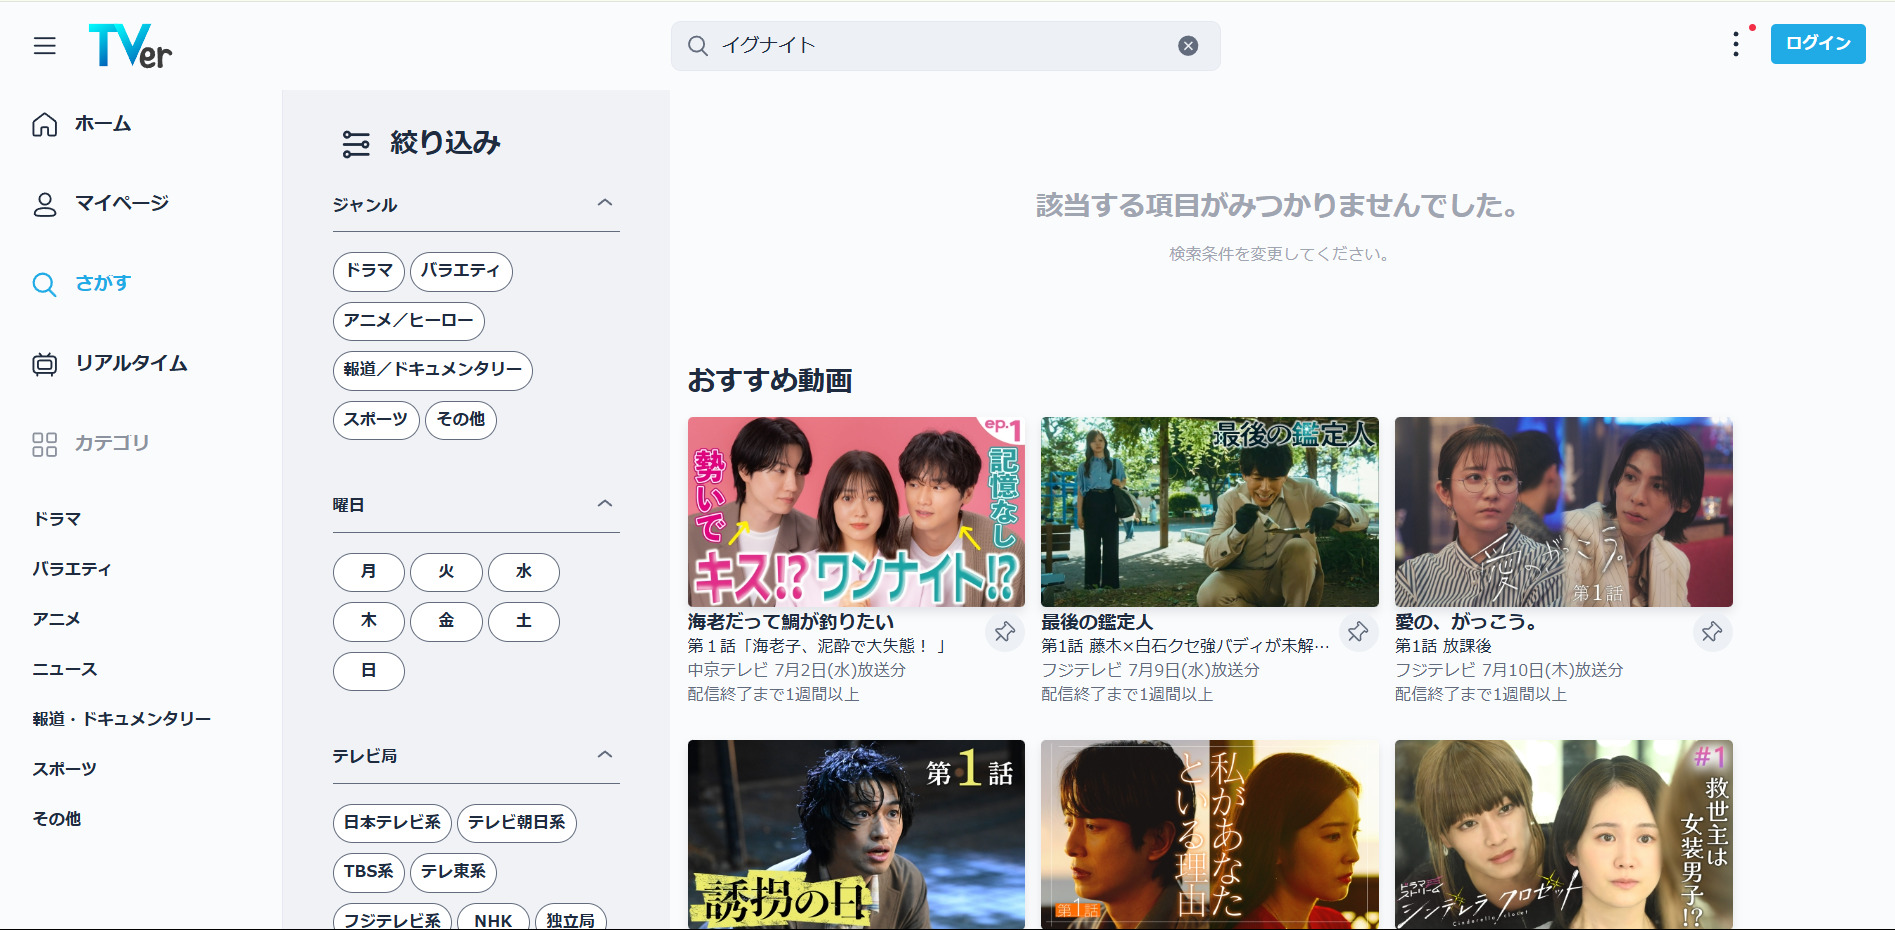Click the 海老だって鯛が釣りたい title text

point(791,622)
